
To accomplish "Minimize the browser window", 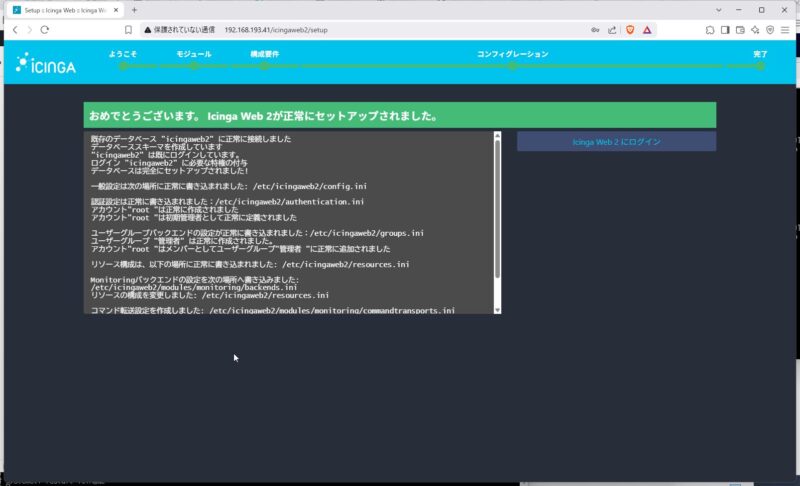I will [x=739, y=10].
